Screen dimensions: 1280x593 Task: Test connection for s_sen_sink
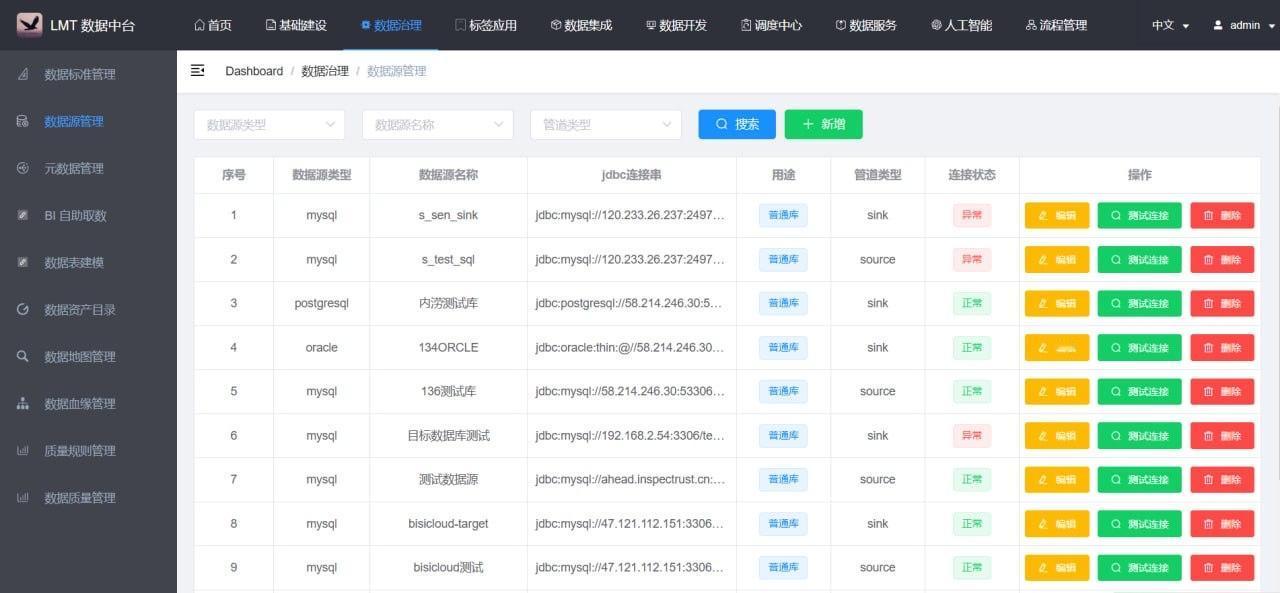pyautogui.click(x=1139, y=215)
